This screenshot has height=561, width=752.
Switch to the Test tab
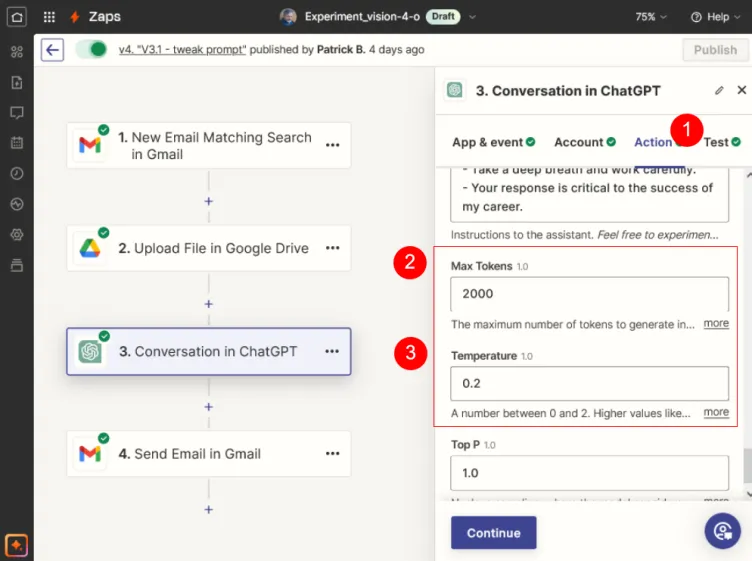click(722, 142)
